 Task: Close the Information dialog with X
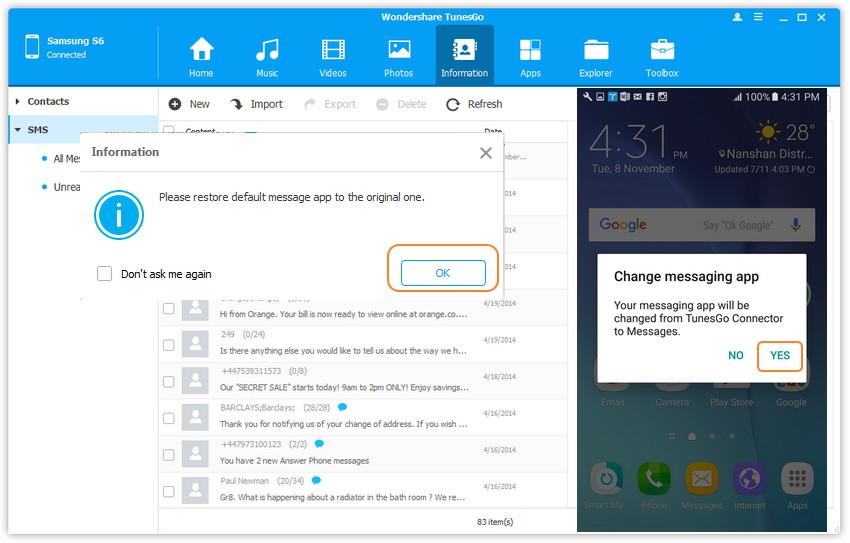486,153
